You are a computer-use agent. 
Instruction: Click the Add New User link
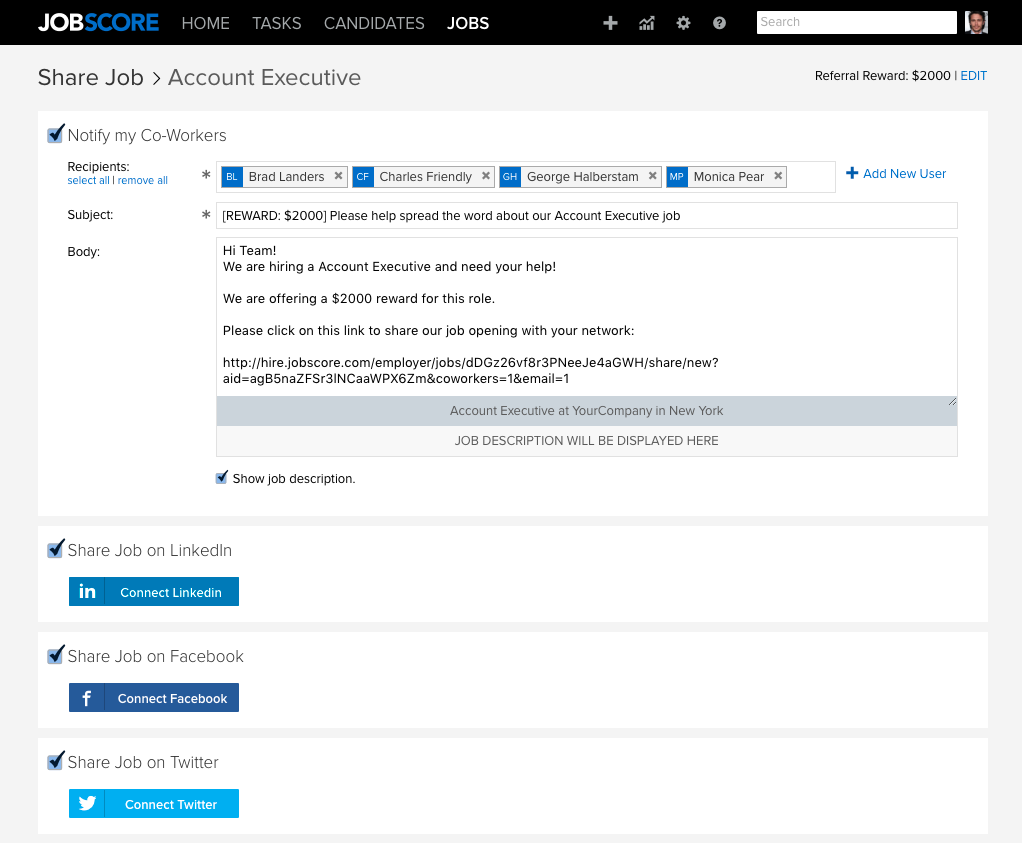(896, 174)
